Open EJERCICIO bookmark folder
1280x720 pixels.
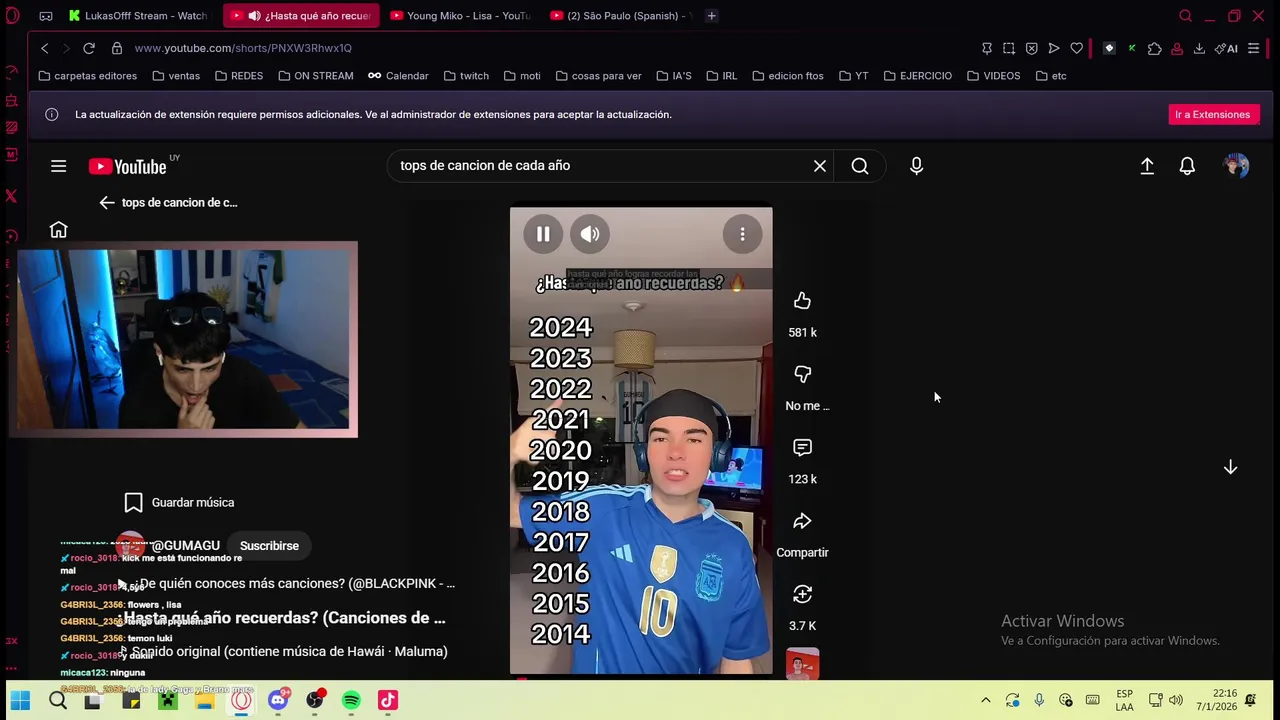tap(917, 76)
